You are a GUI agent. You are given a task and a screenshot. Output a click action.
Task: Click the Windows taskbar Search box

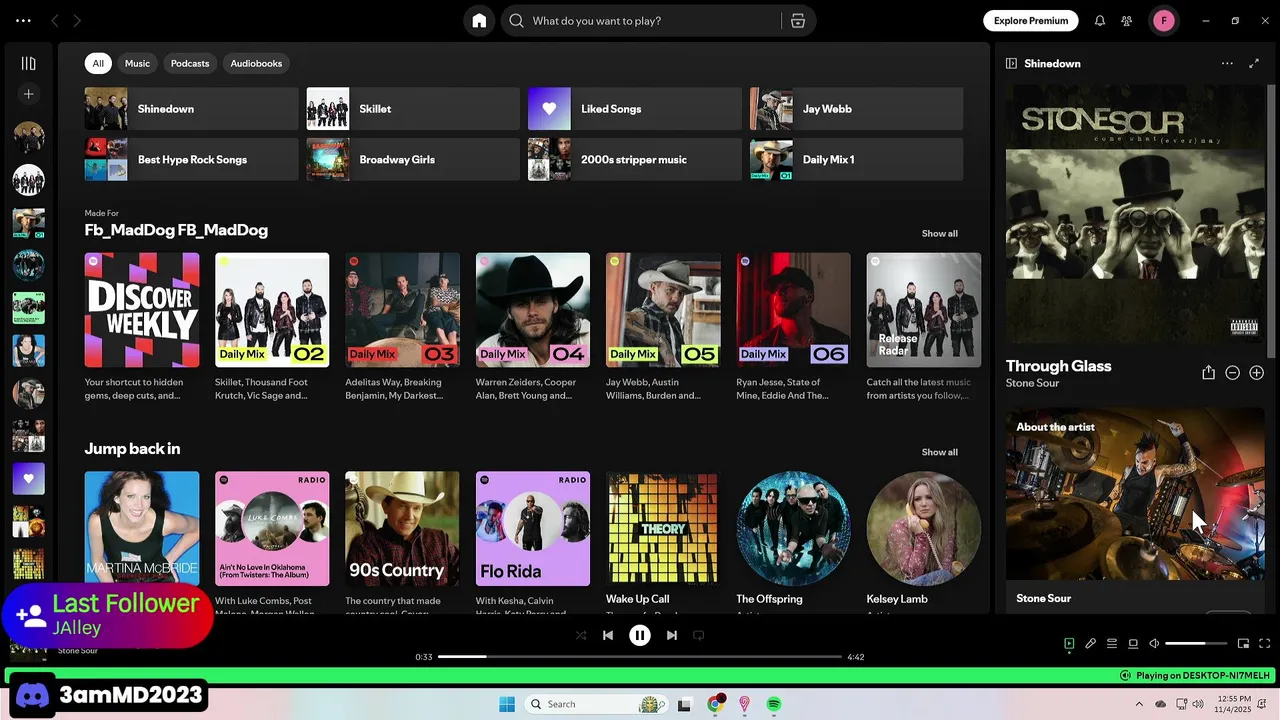(x=595, y=704)
